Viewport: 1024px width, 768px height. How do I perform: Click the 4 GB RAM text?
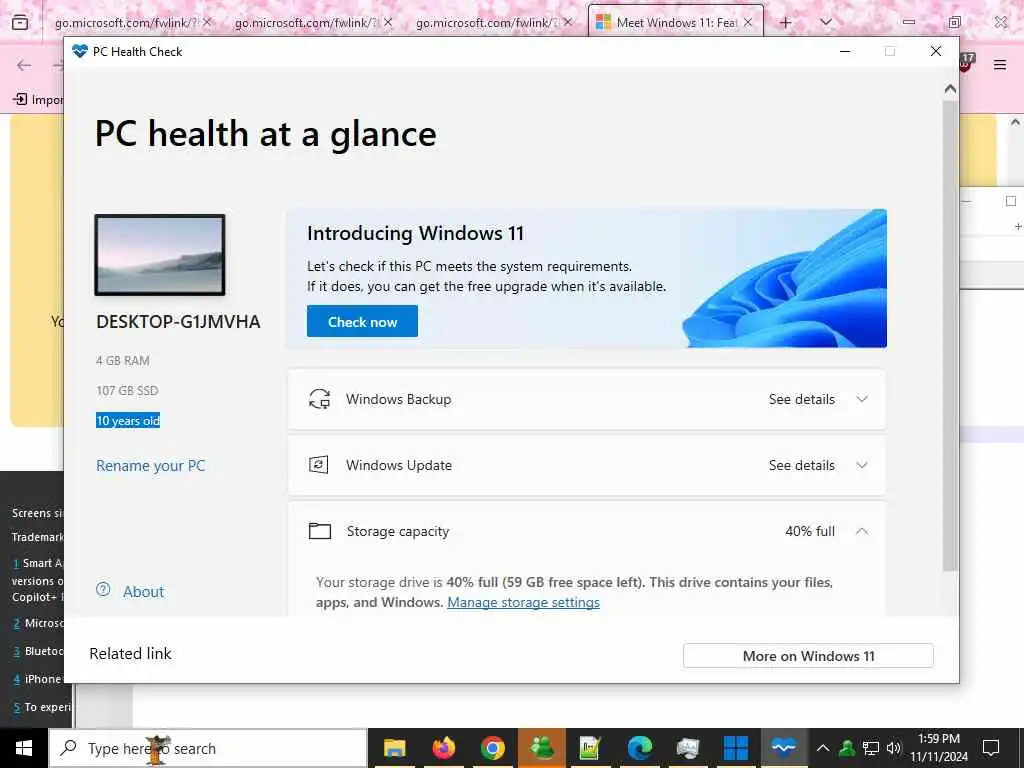coord(123,360)
